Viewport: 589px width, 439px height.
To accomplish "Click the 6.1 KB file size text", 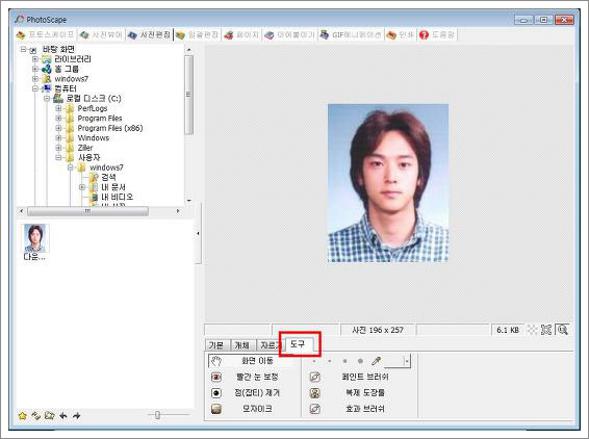I will (x=507, y=330).
